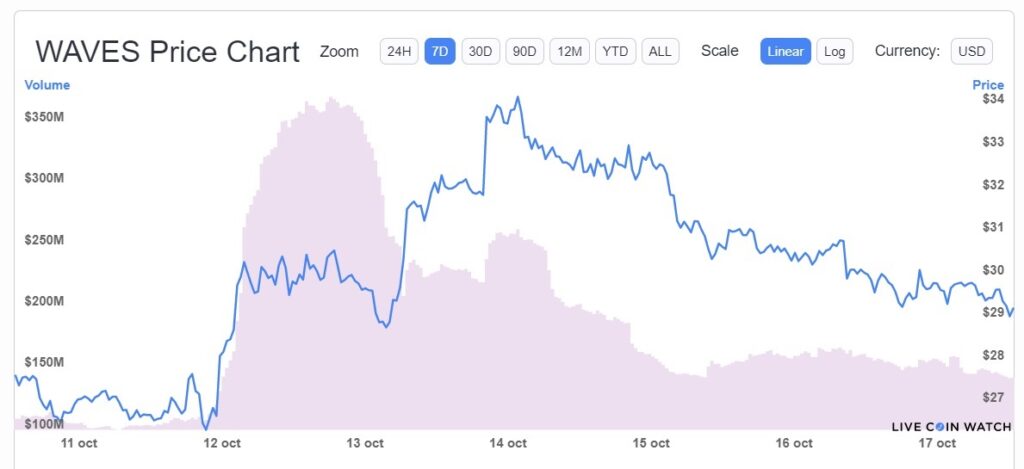1024x469 pixels.
Task: Switch chart zoom to 30D
Action: tap(481, 52)
